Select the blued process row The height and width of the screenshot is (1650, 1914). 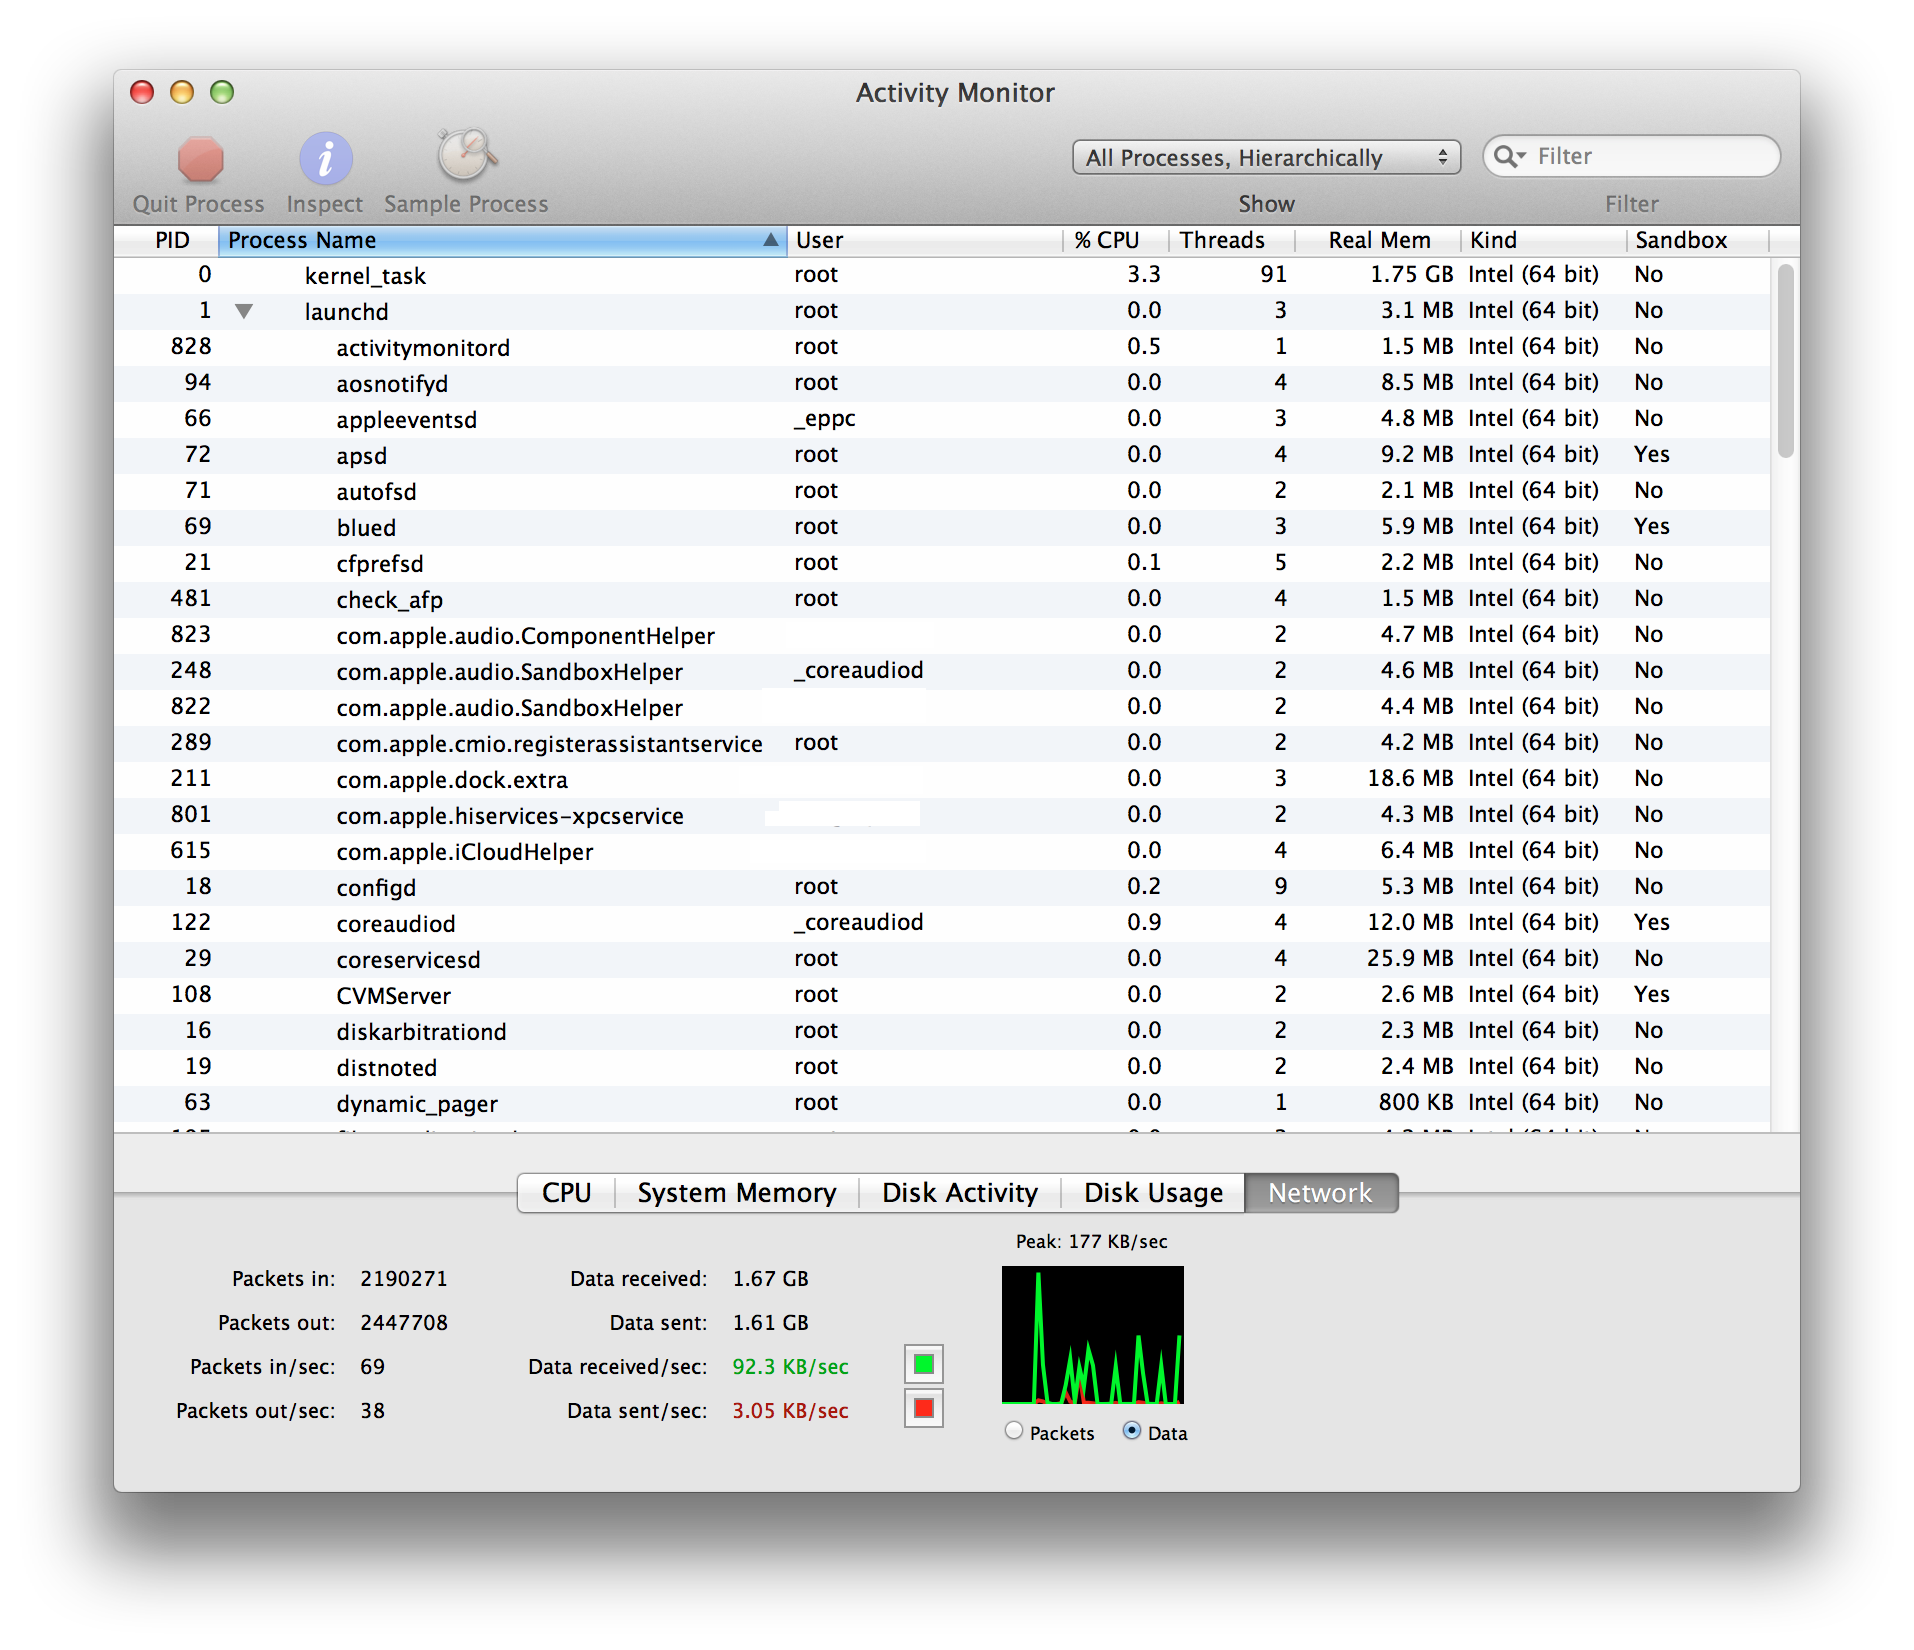[942, 527]
